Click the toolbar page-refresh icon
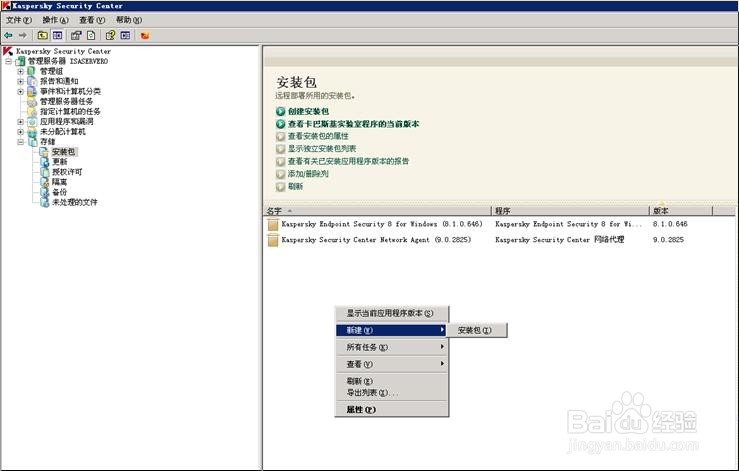This screenshot has width=739, height=471. click(91, 35)
